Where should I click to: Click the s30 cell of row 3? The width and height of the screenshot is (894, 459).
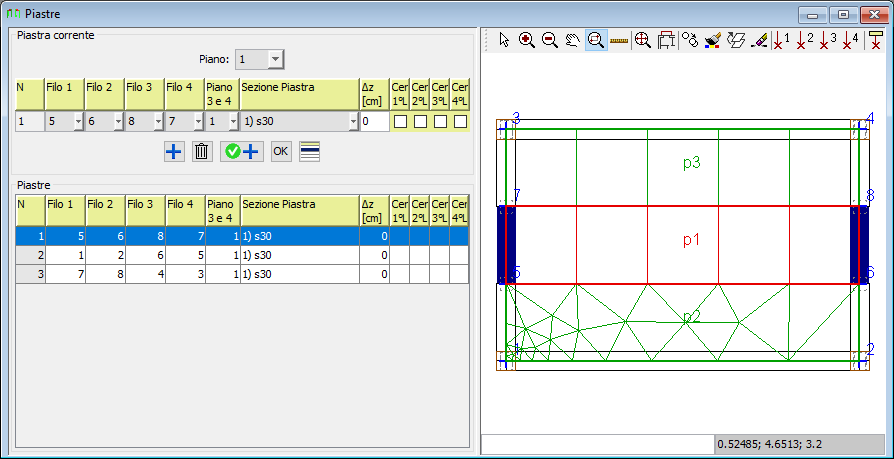[x=300, y=274]
